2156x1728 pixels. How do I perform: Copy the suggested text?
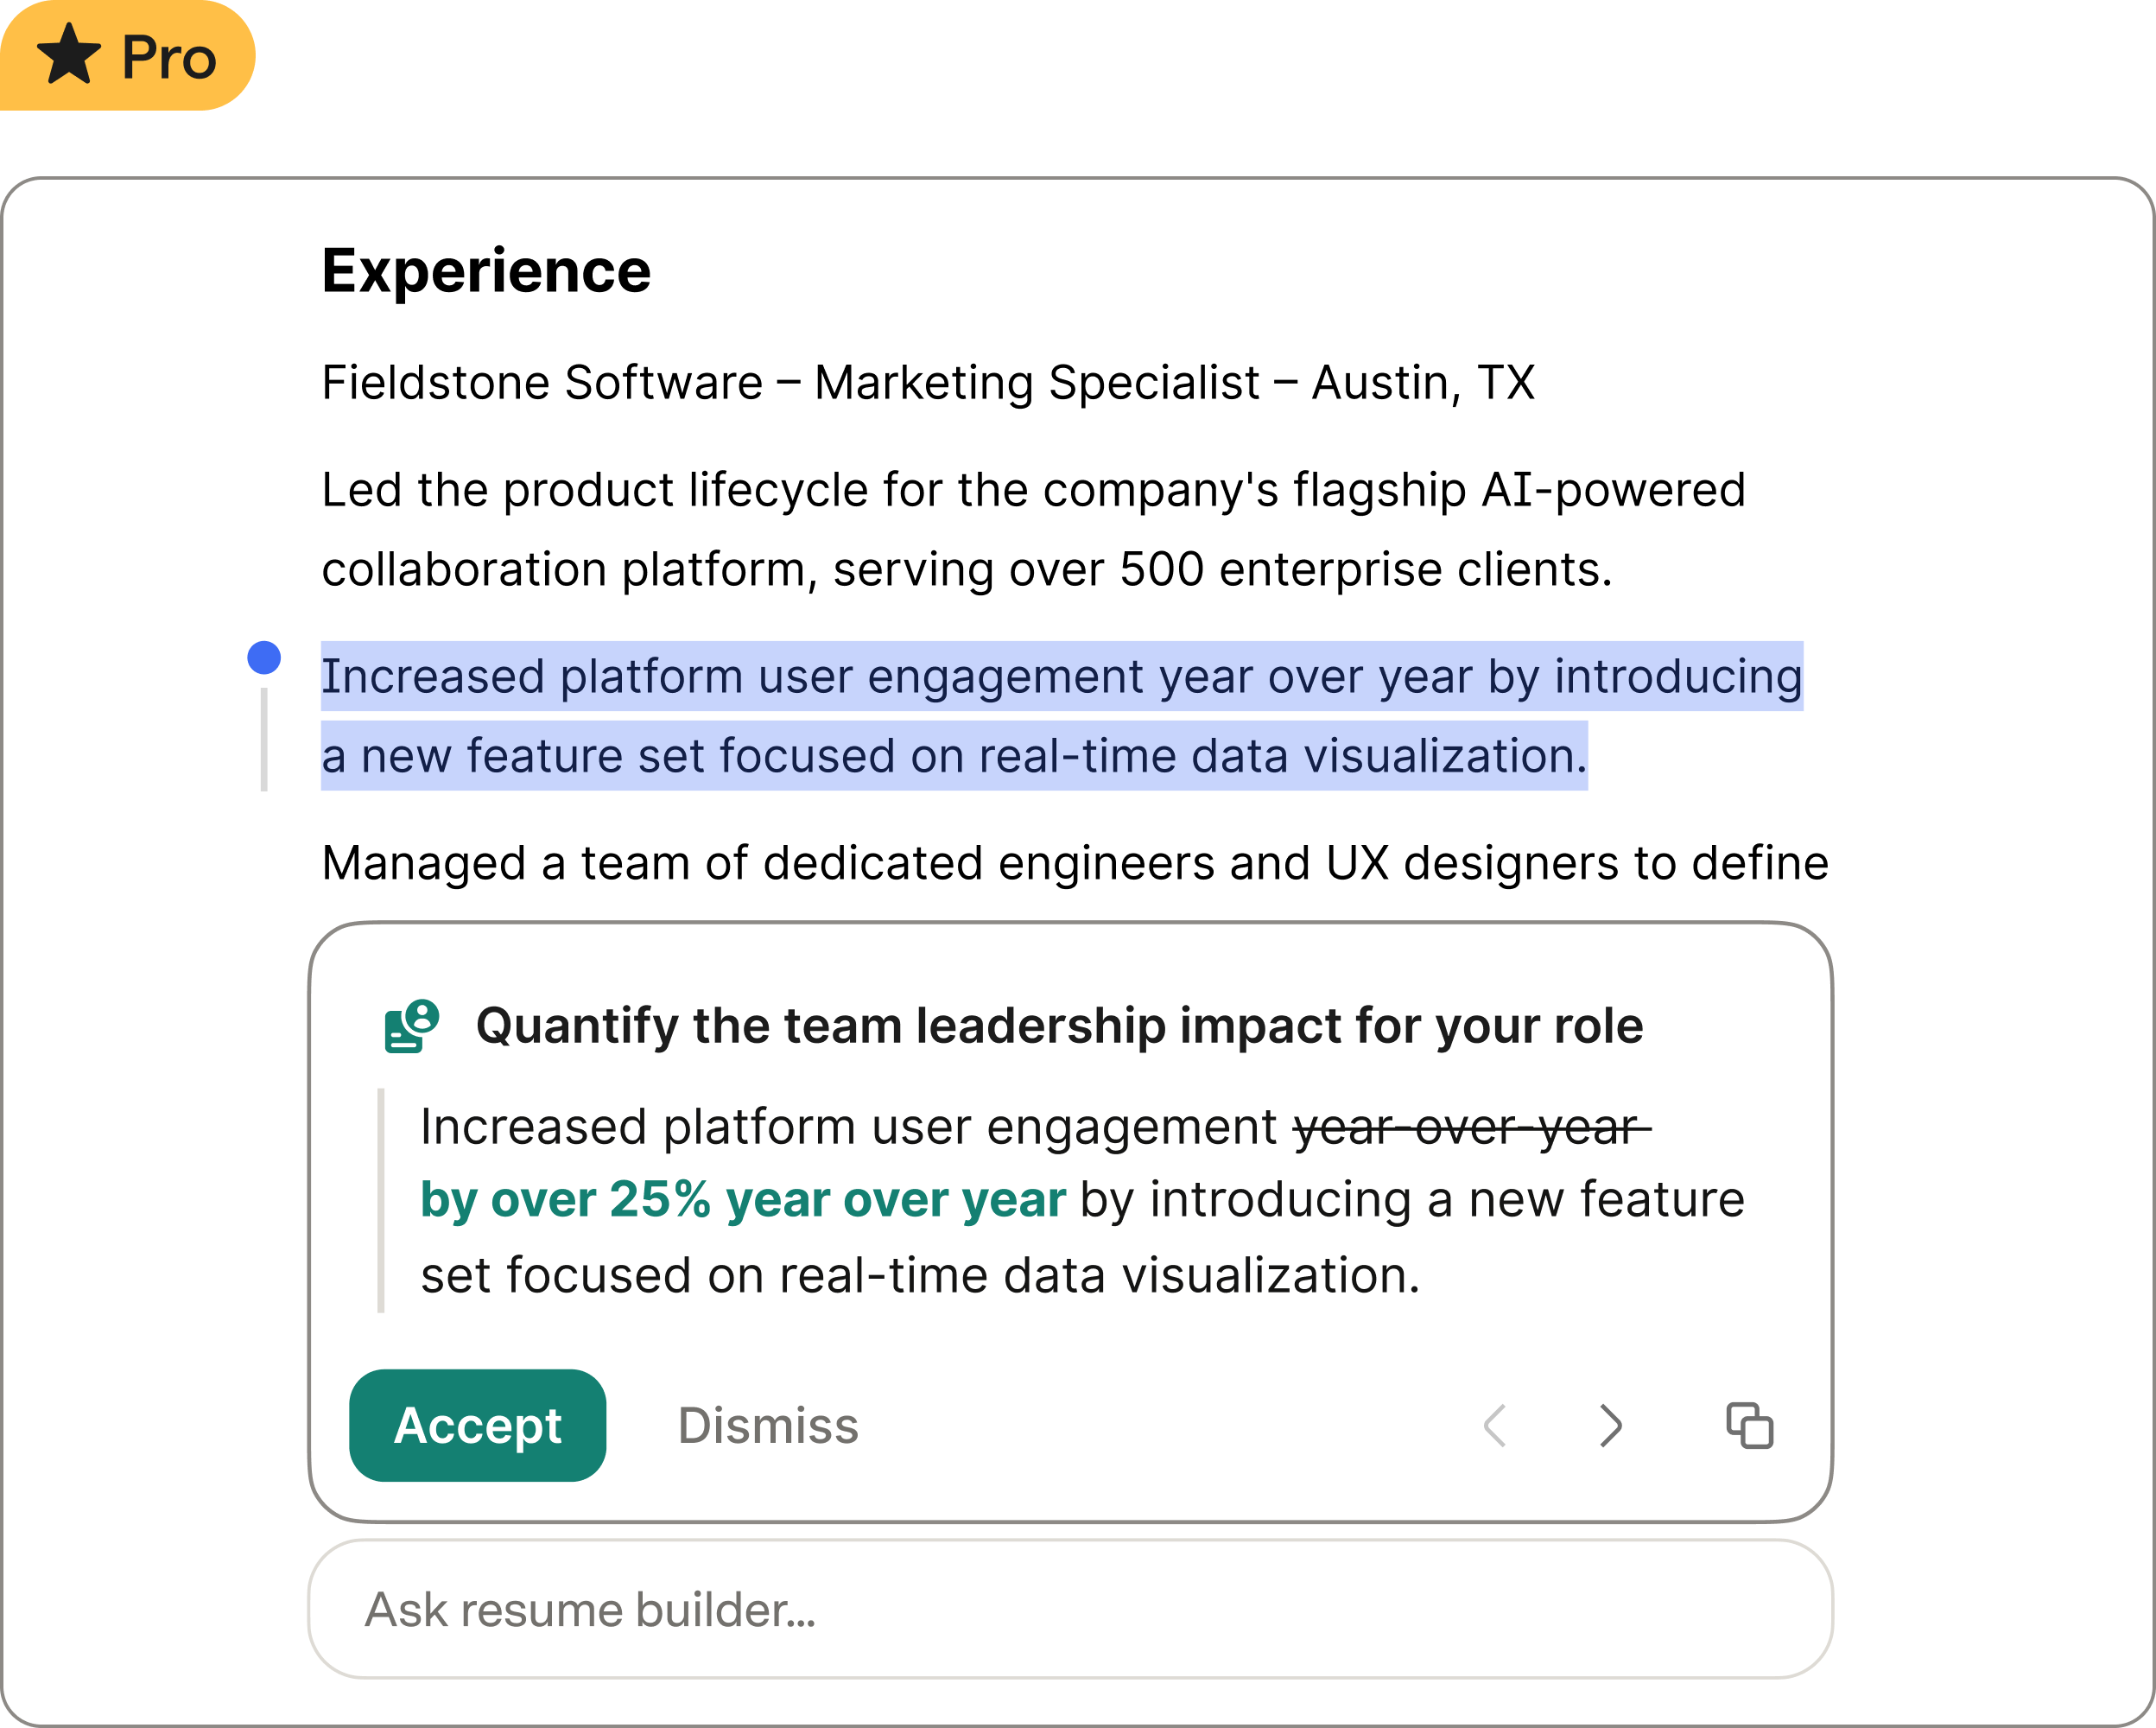pos(1750,1426)
